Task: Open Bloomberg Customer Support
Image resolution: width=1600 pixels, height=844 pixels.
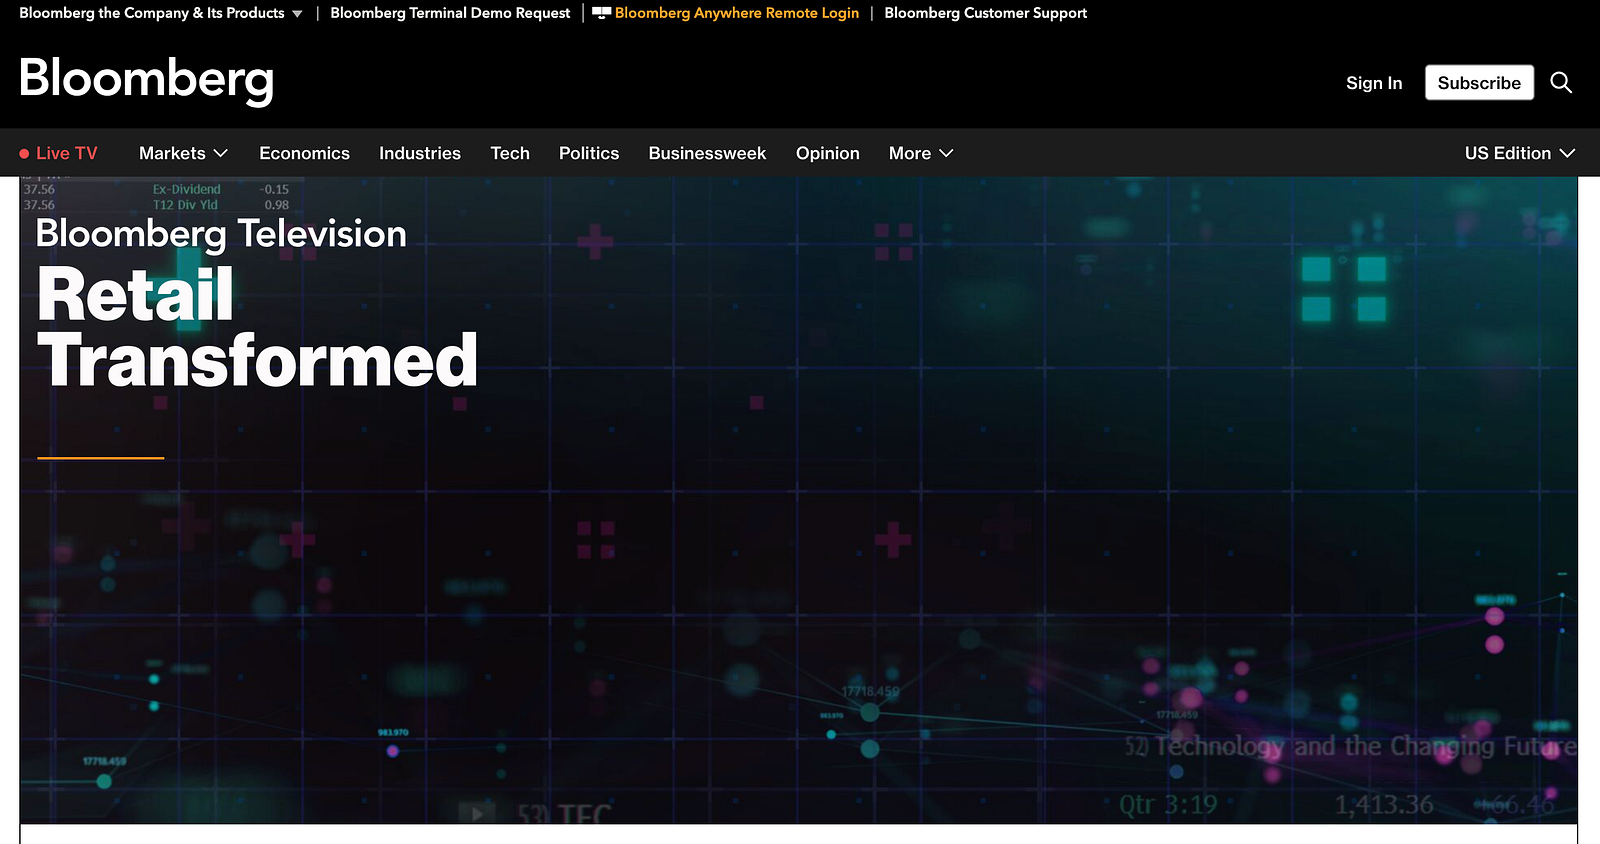Action: click(985, 13)
